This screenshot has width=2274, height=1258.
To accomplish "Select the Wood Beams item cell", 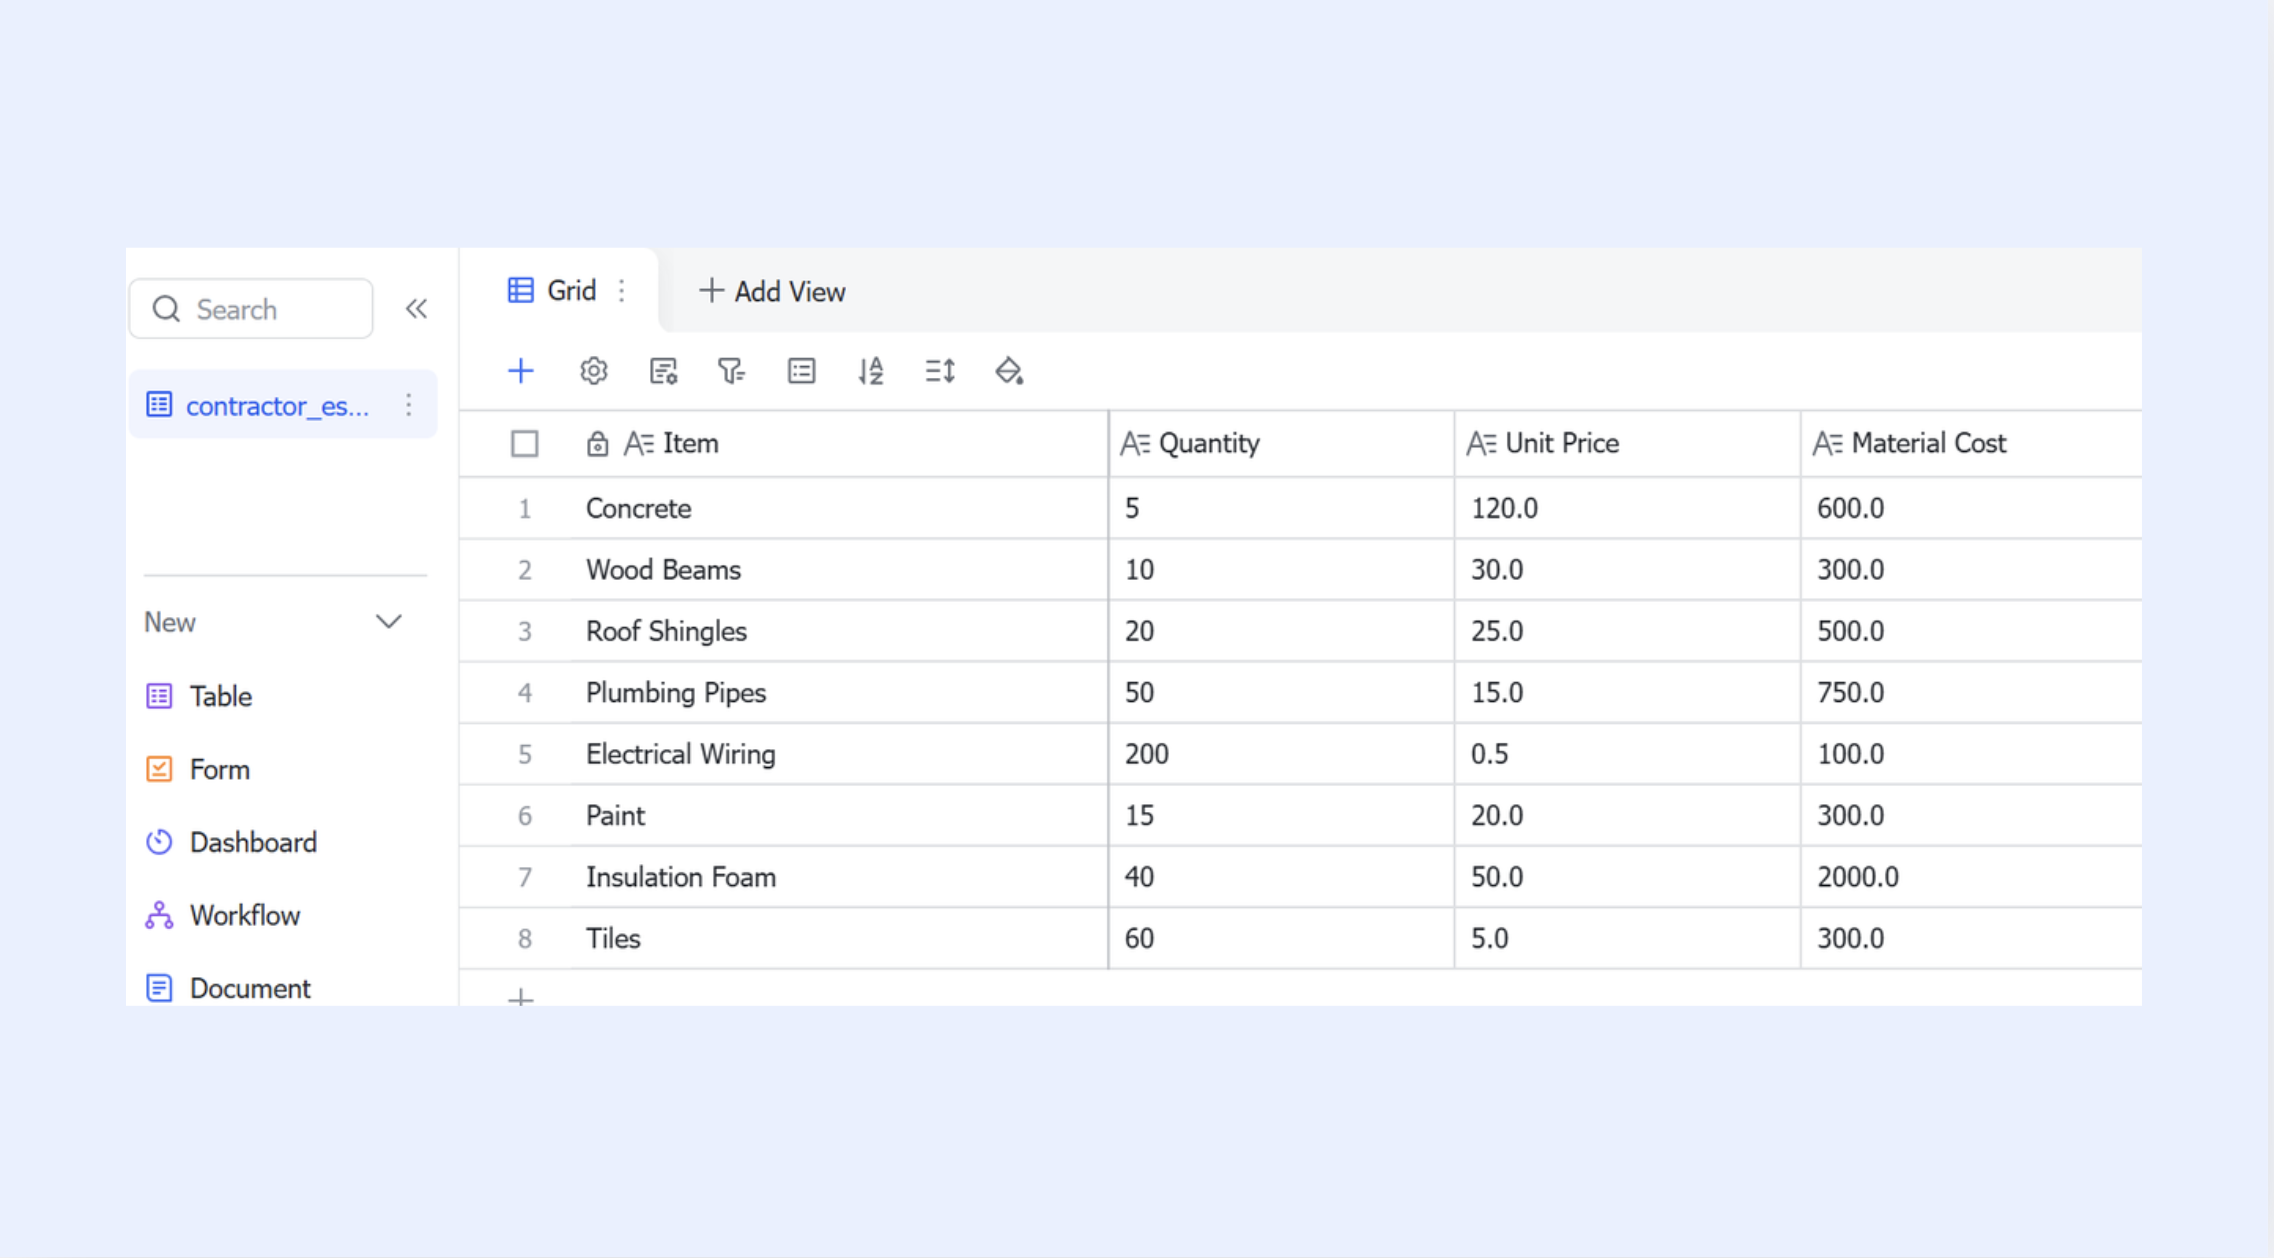I will [839, 570].
